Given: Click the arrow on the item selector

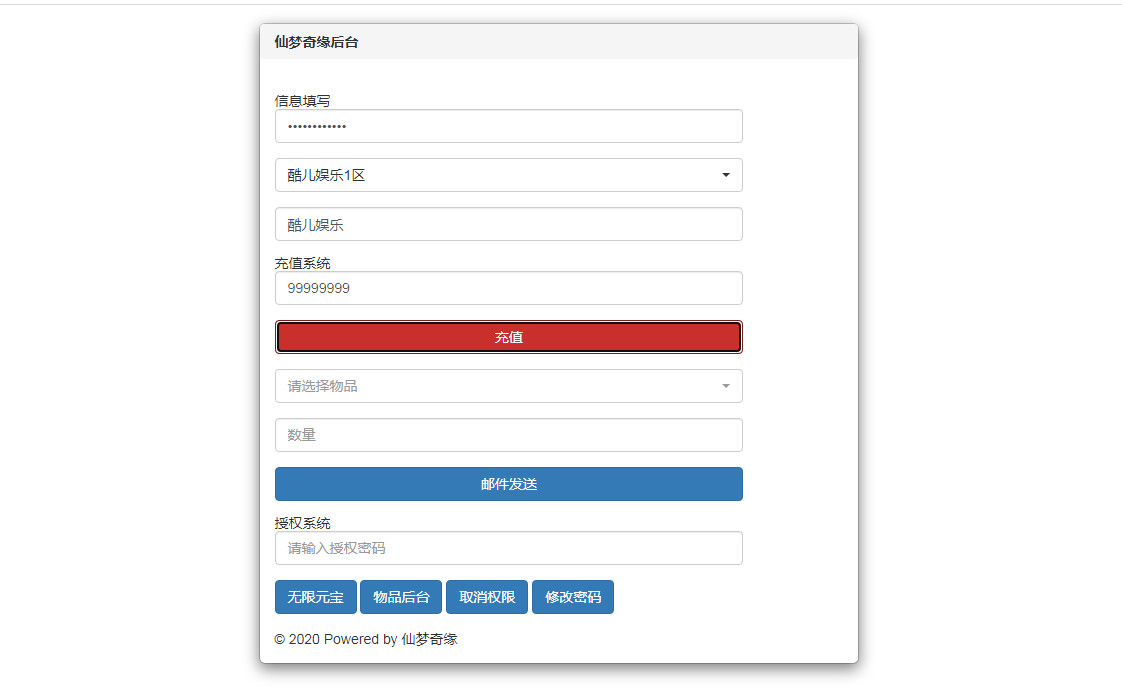Looking at the screenshot, I should (725, 386).
